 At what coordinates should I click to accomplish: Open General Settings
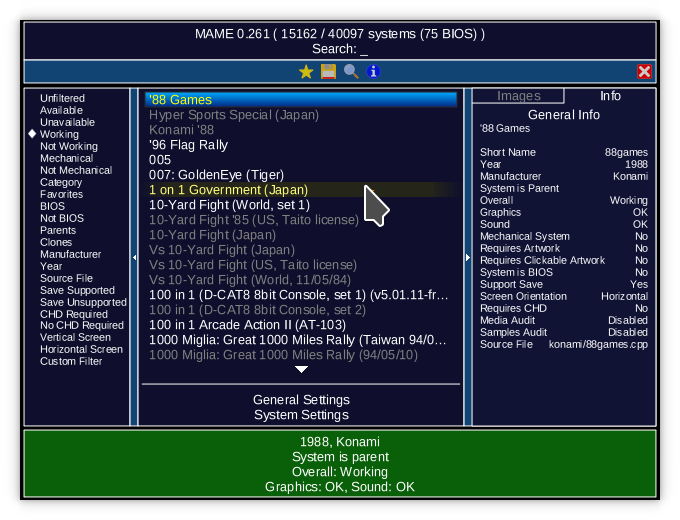301,400
